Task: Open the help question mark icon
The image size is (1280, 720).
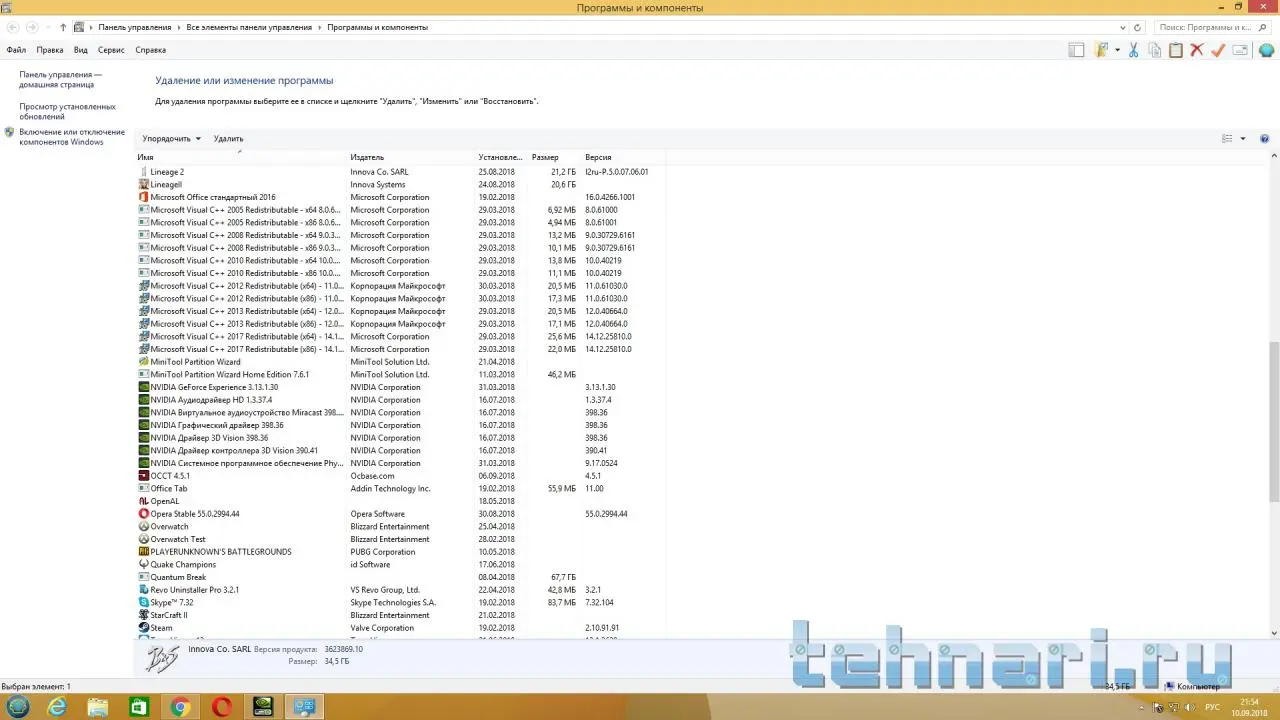Action: 1265,139
